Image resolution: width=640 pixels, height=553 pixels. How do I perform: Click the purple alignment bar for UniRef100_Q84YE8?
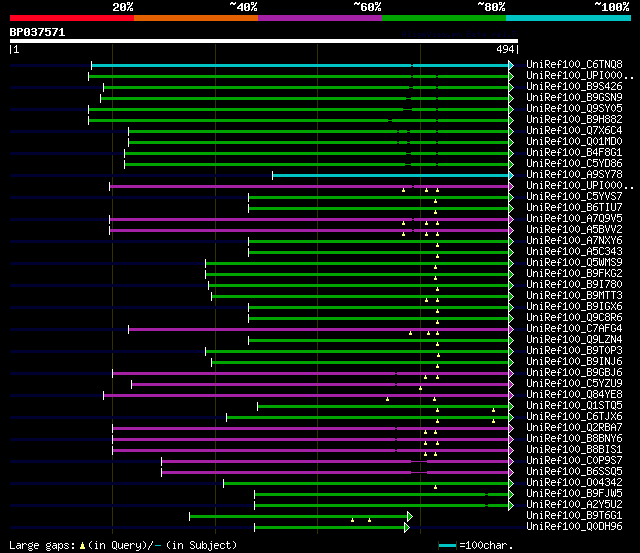306,395
